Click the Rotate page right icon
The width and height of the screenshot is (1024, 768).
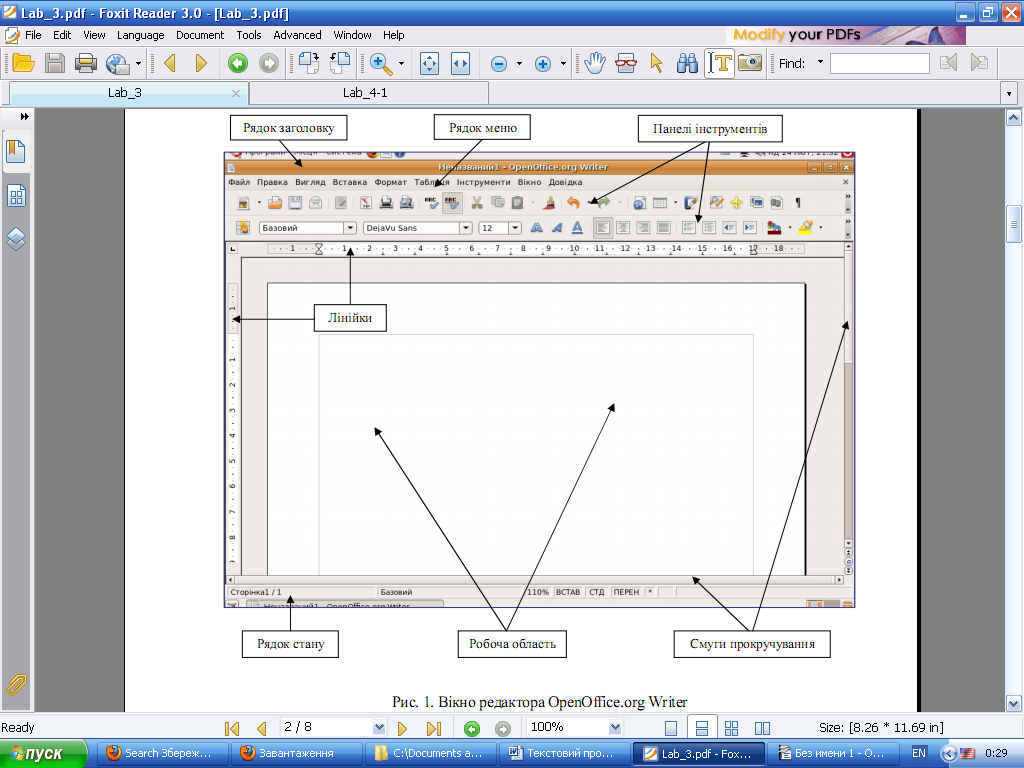[x=308, y=63]
